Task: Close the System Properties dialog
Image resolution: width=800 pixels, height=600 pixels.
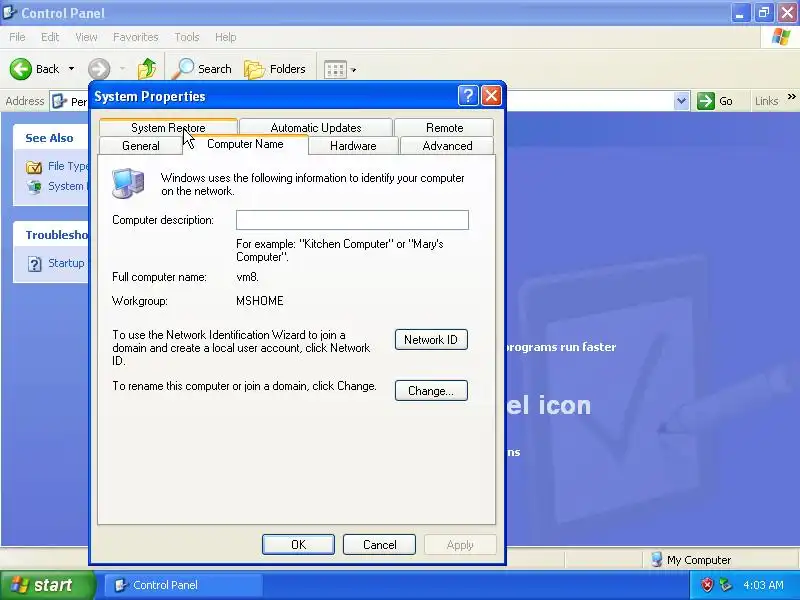Action: 491,95
